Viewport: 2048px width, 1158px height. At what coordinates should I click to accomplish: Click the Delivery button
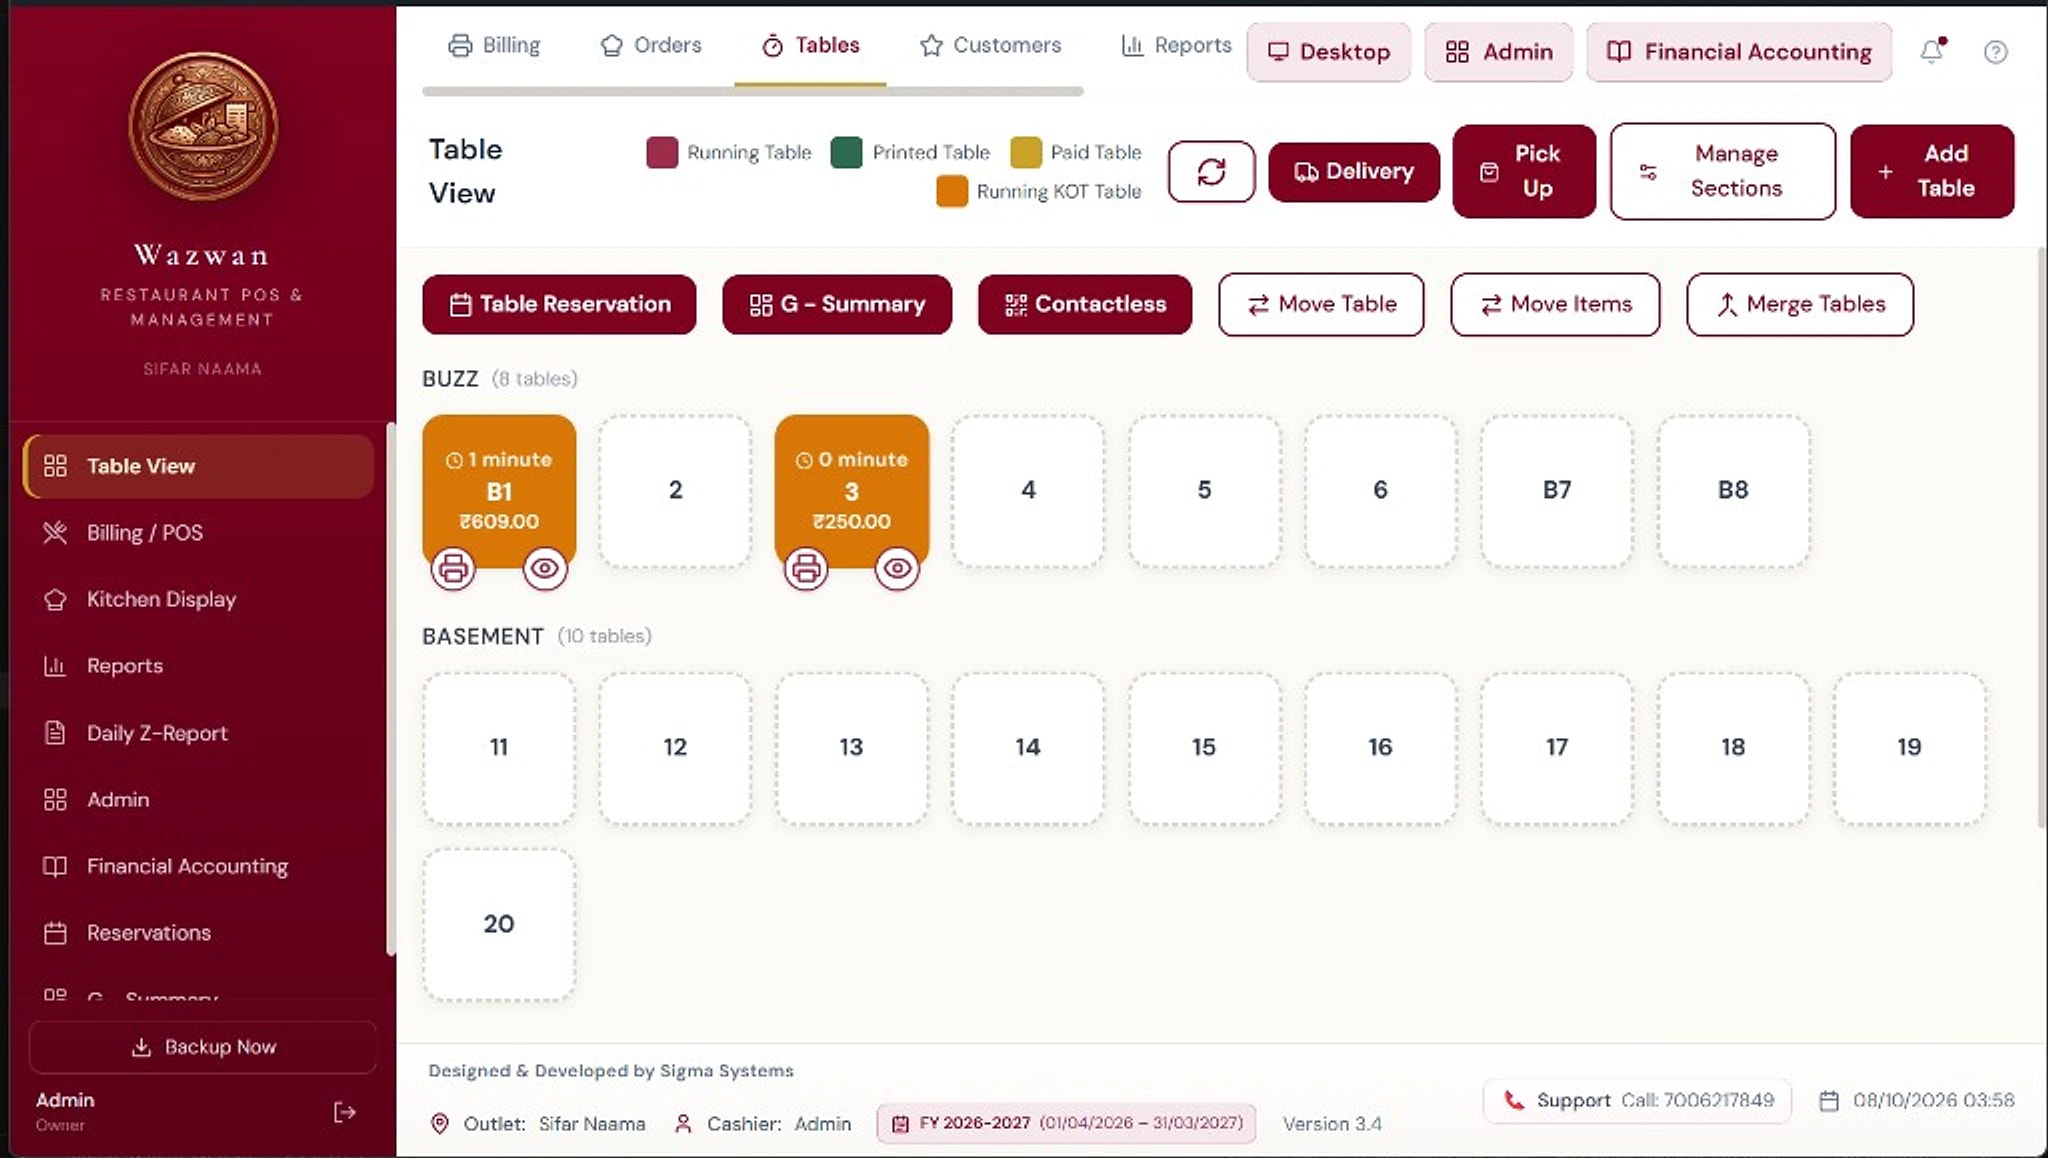[1354, 172]
